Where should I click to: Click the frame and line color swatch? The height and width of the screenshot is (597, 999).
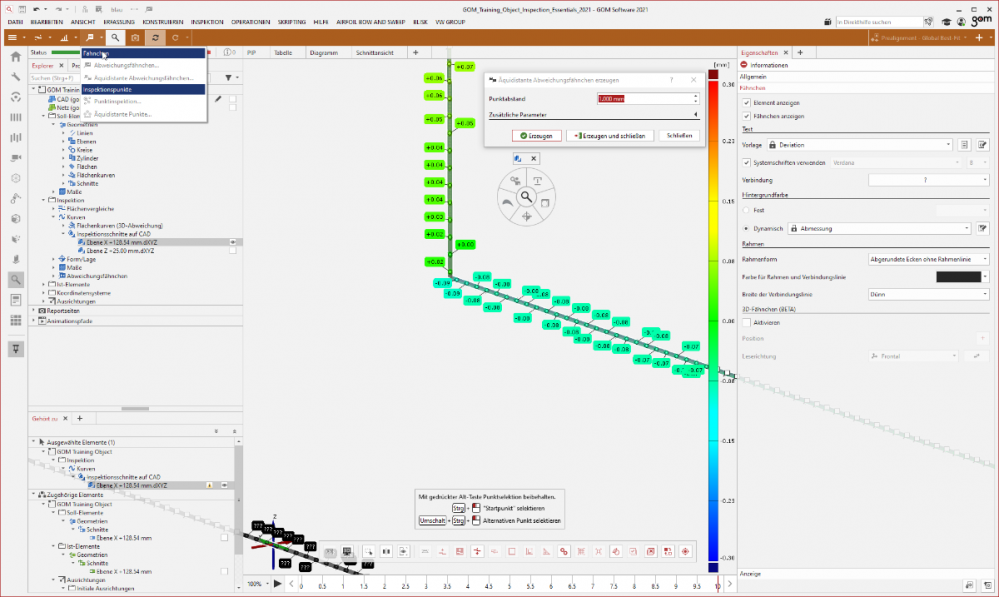point(959,277)
